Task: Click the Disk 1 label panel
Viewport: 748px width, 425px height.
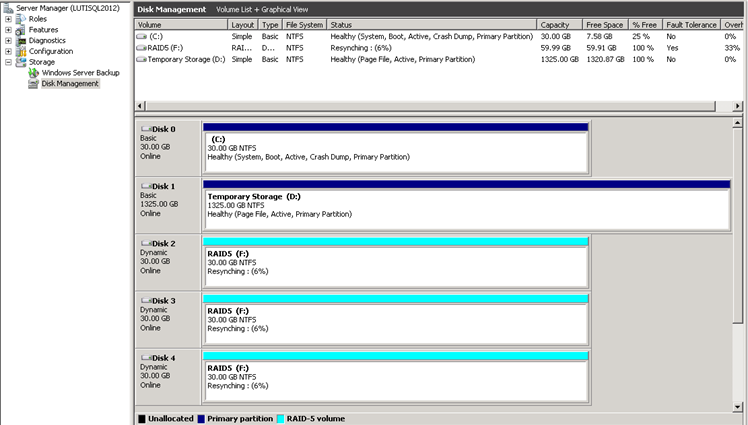Action: (168, 206)
